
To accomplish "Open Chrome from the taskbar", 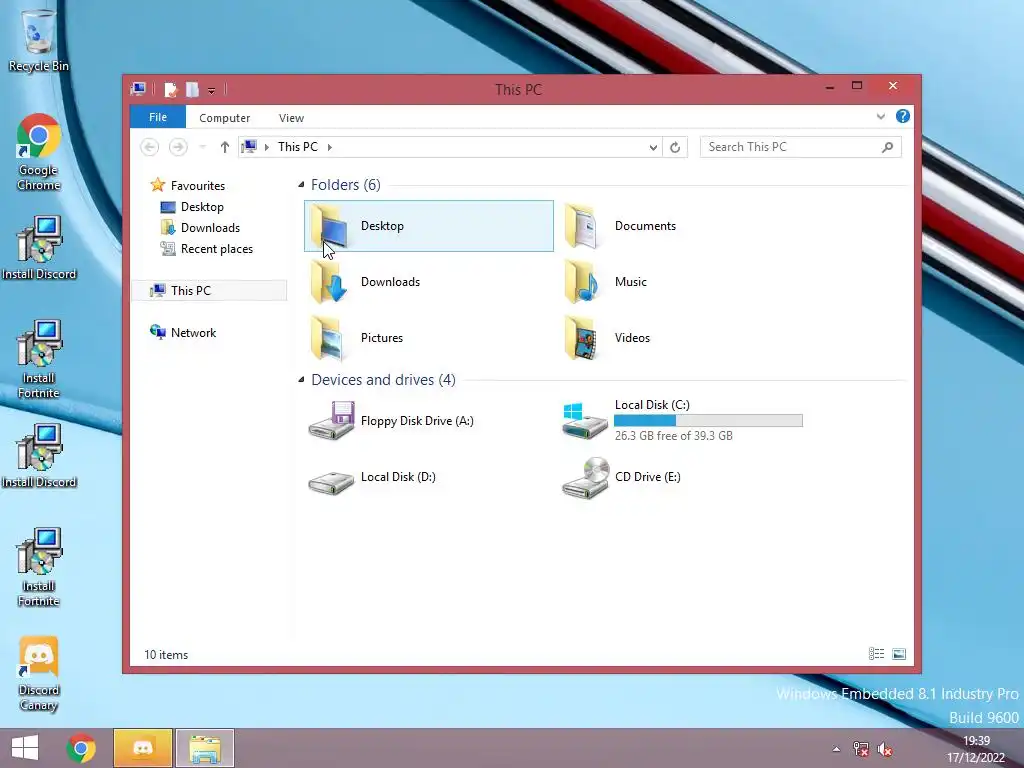I will 81,748.
